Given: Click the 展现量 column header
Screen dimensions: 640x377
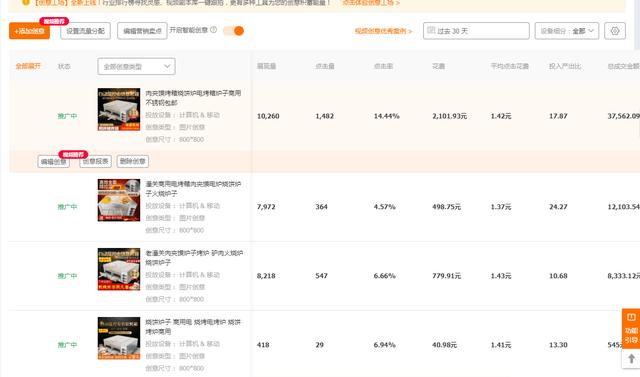Looking at the screenshot, I should click(267, 66).
